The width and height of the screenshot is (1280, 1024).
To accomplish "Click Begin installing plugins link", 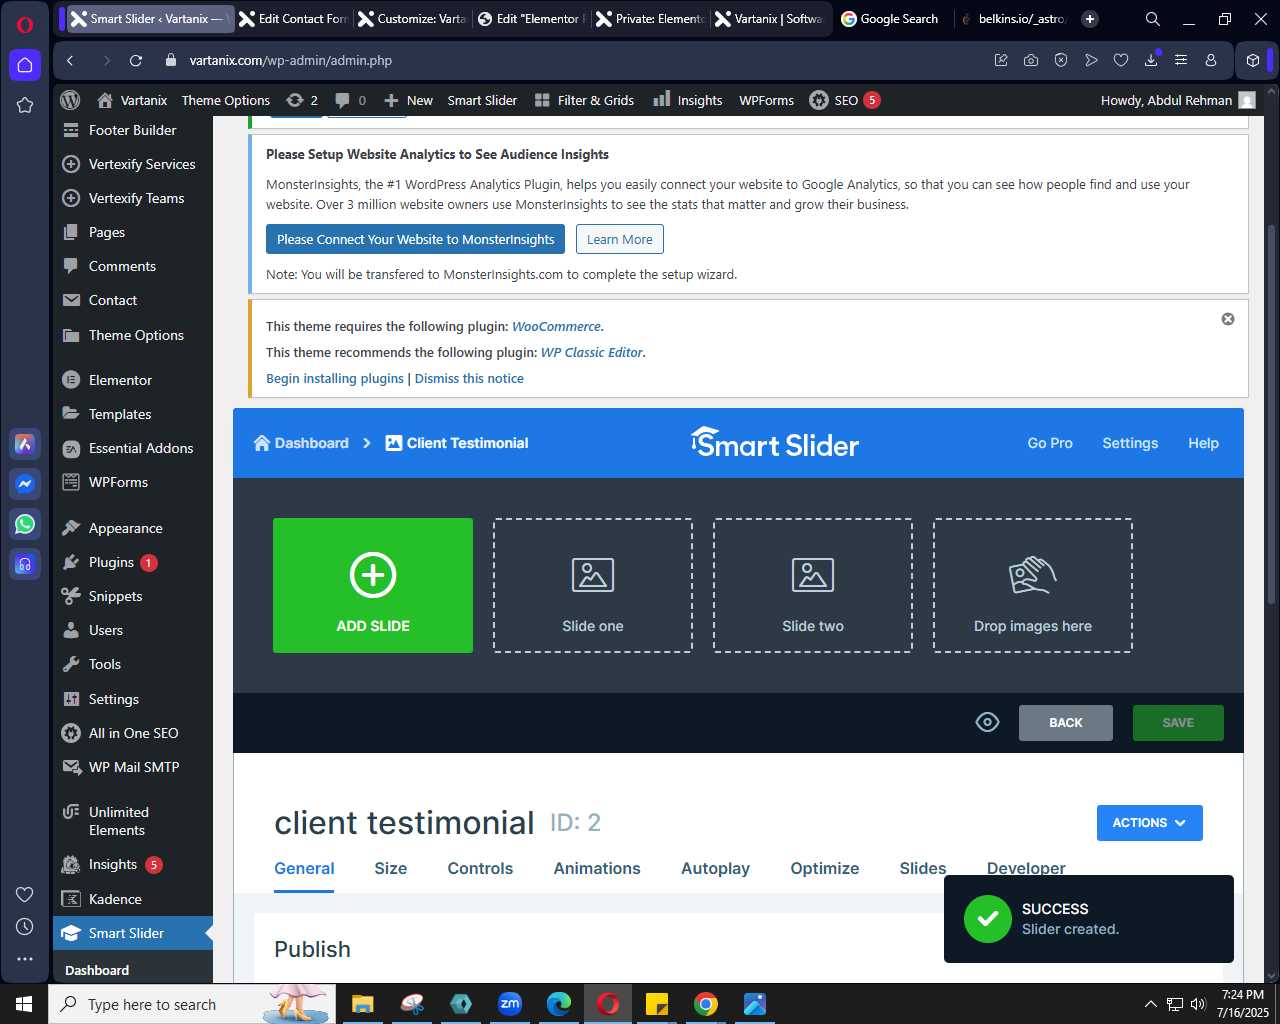I will point(335,378).
